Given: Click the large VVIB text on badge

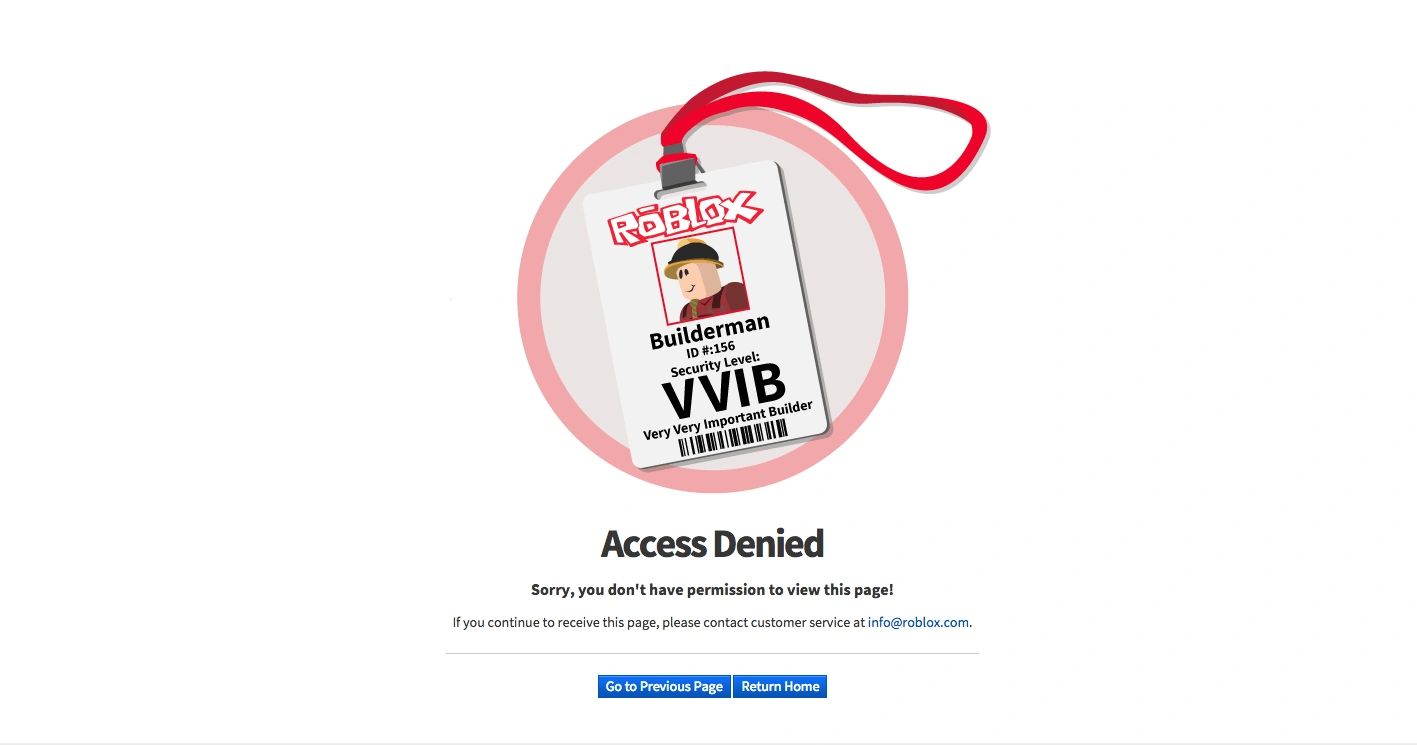Looking at the screenshot, I should (x=724, y=389).
